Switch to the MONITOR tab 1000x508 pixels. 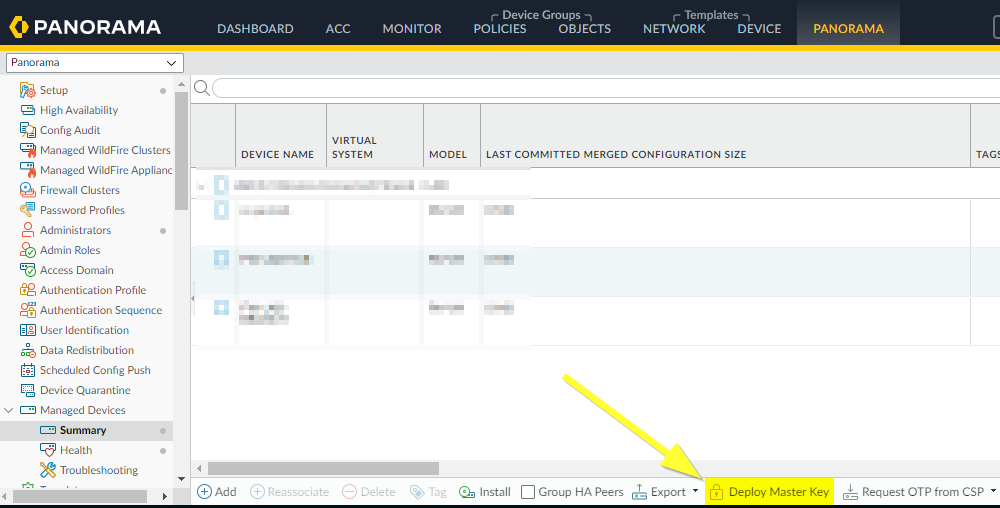412,29
